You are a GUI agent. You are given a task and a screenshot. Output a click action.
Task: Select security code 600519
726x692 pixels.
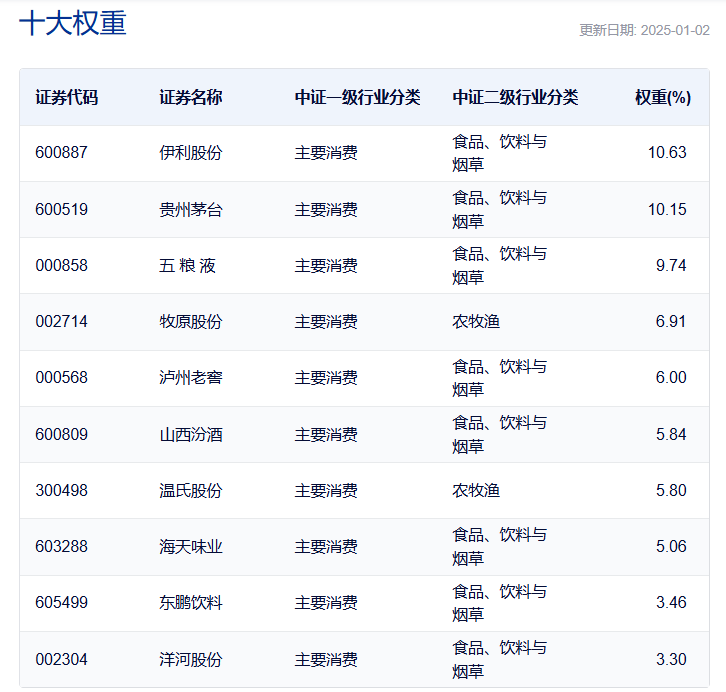[x=62, y=209]
